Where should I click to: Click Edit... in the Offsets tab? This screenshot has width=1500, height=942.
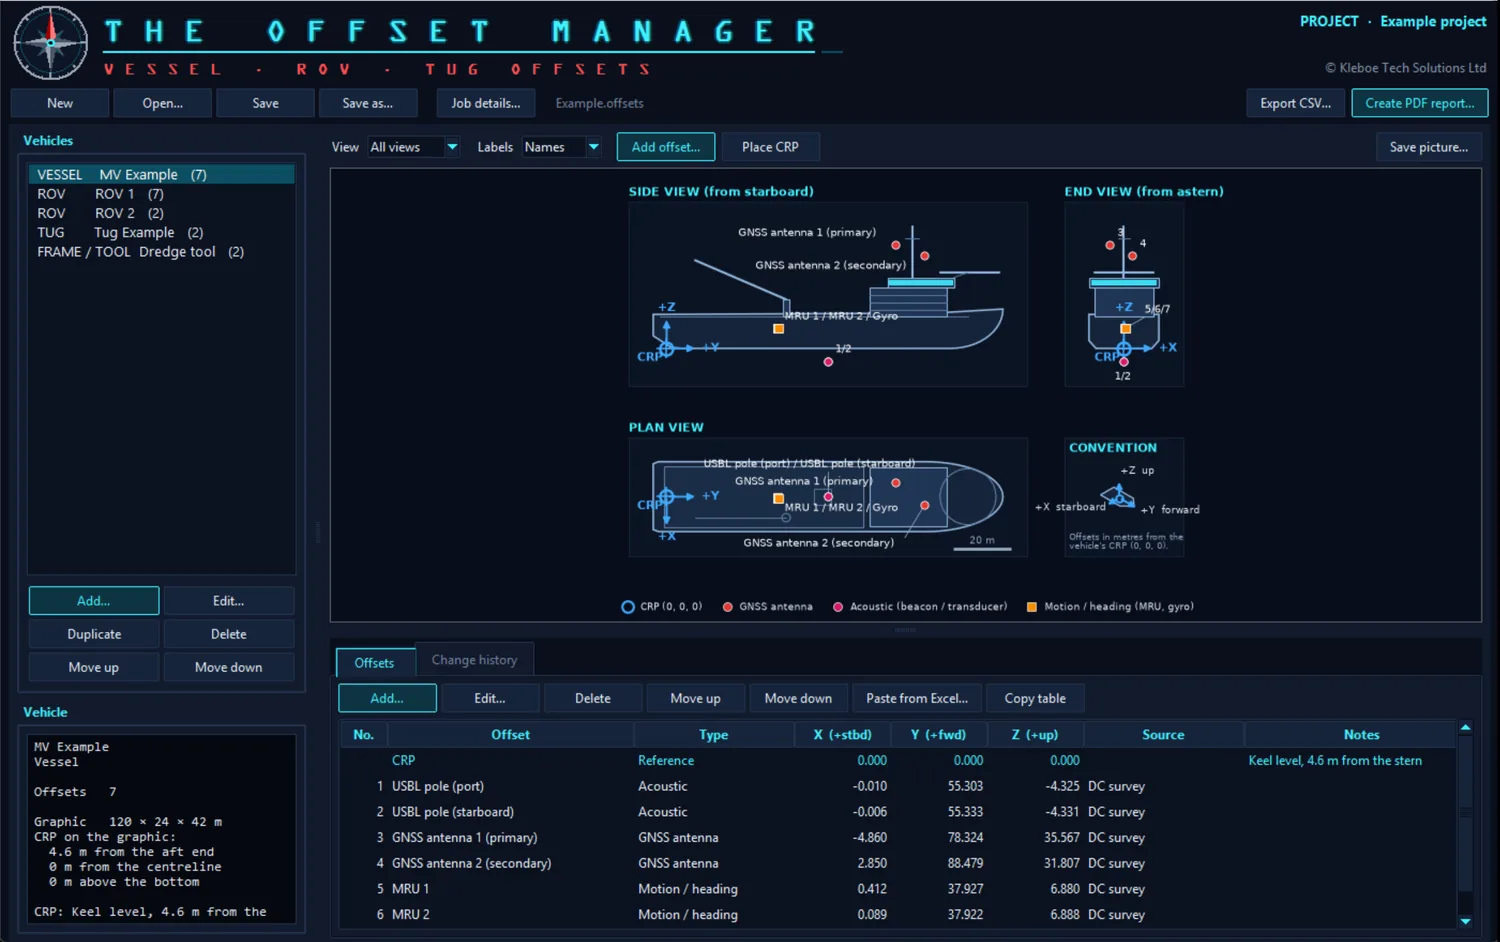[490, 698]
